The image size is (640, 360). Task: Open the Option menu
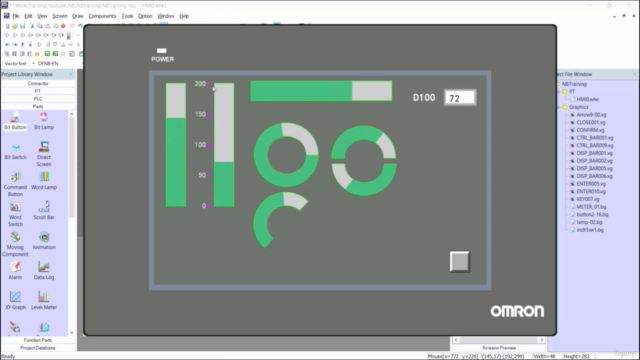(145, 16)
